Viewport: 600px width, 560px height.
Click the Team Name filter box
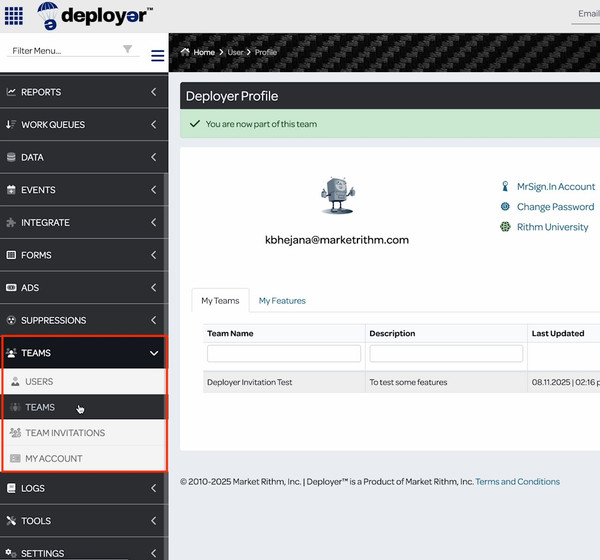click(284, 353)
